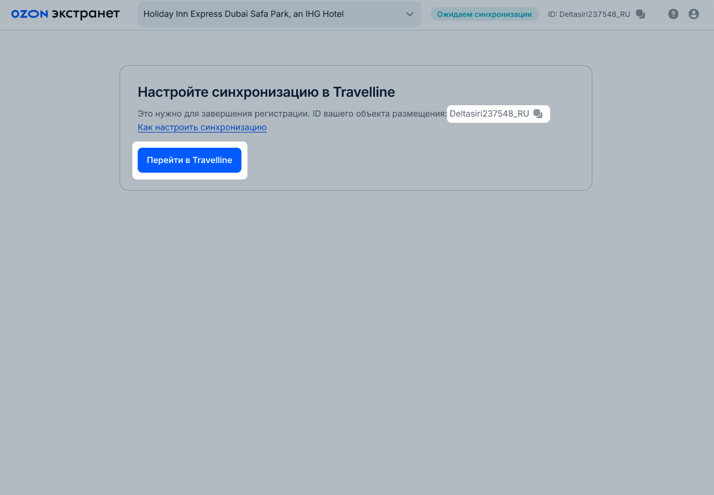Click the OZON экстранет logo

pyautogui.click(x=65, y=14)
